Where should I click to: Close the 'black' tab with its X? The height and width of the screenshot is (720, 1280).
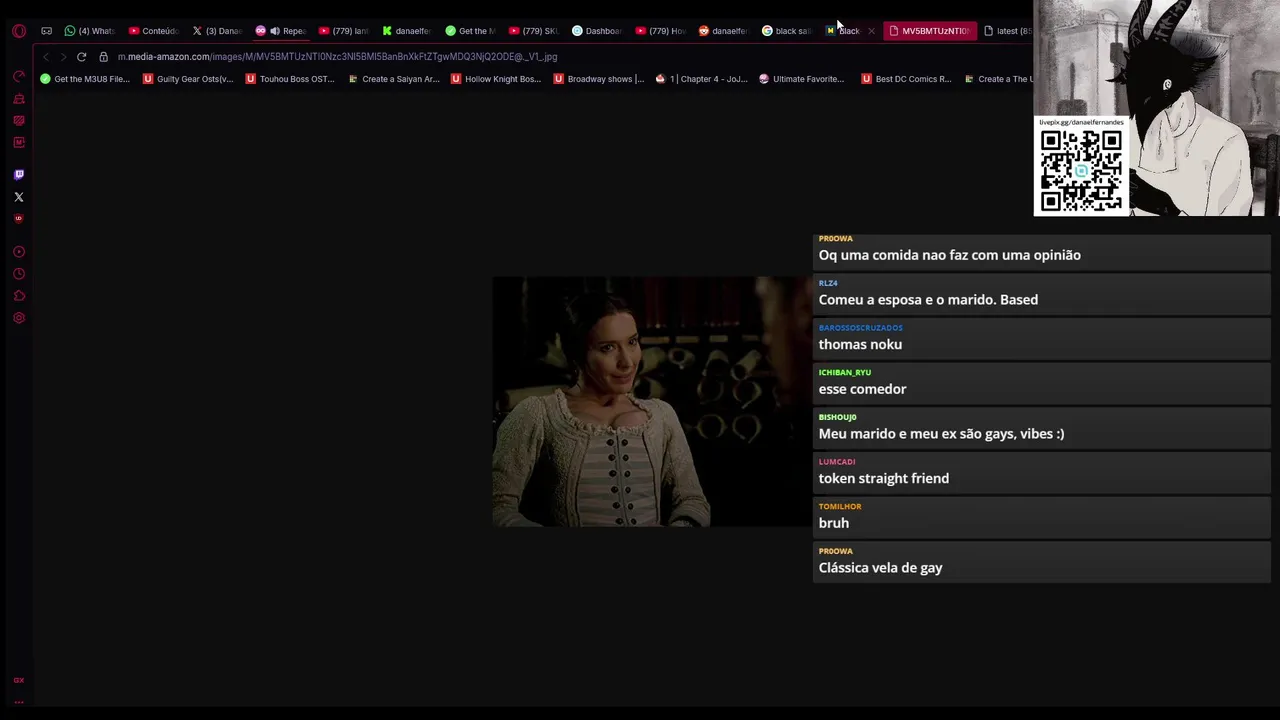(x=871, y=31)
